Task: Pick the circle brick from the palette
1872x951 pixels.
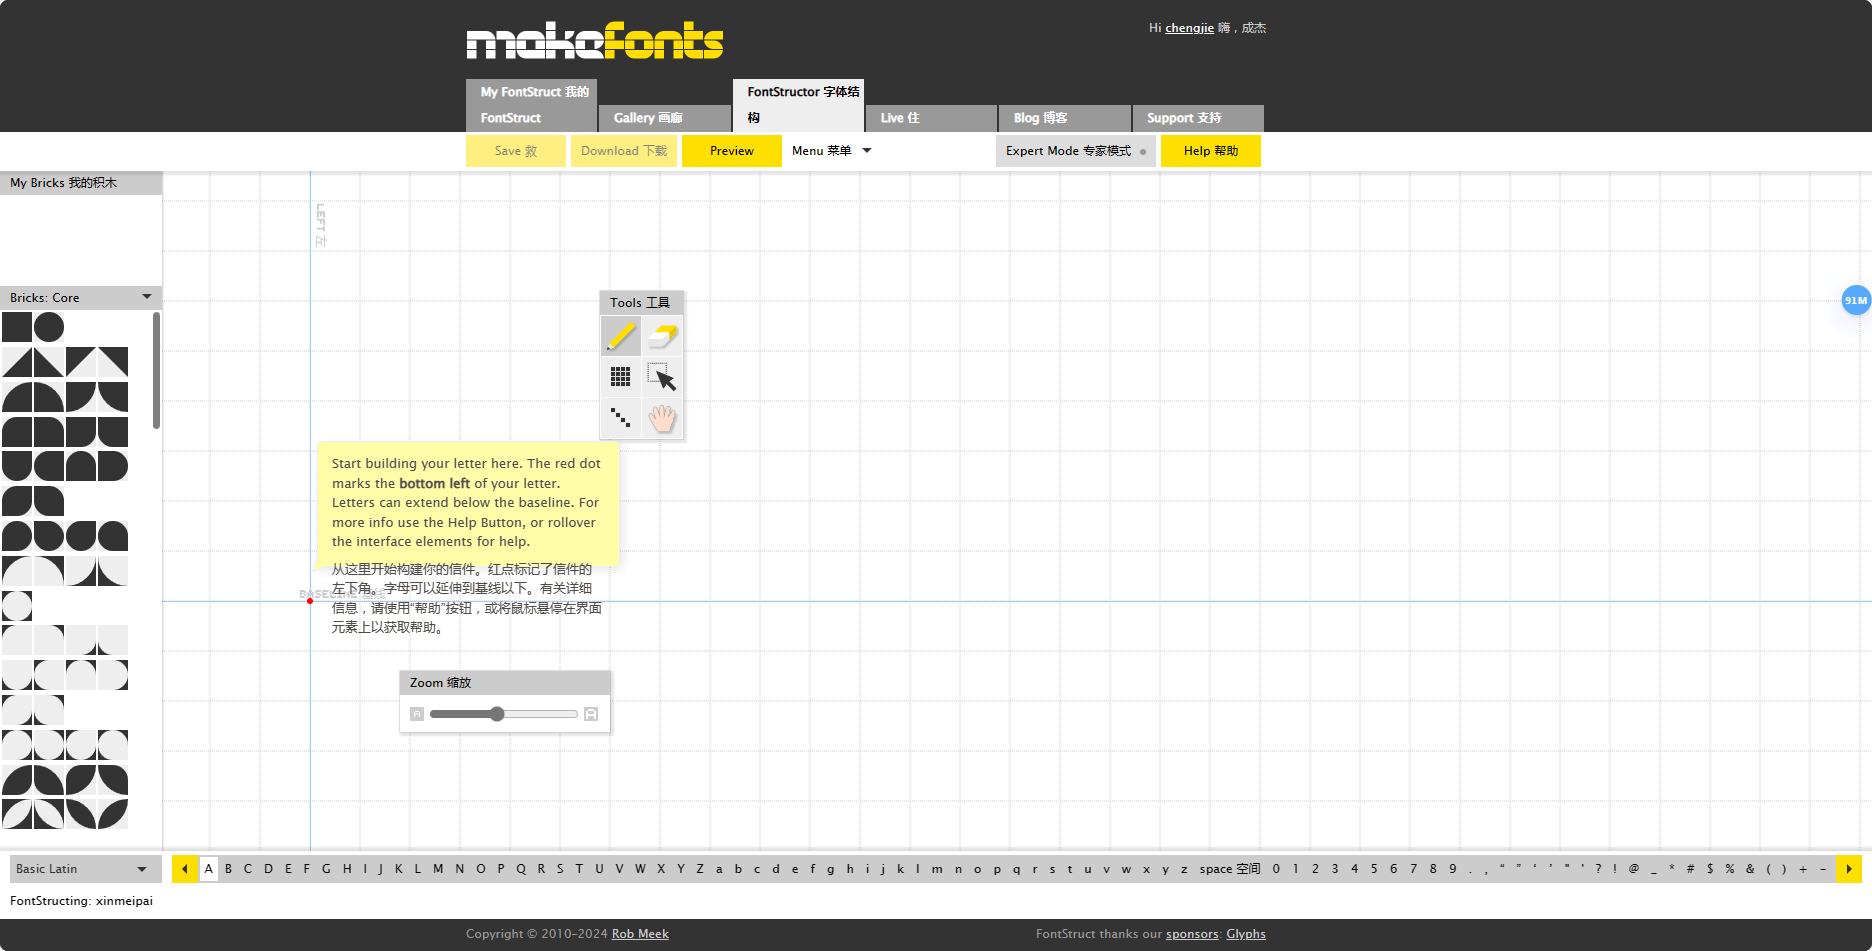Action: [x=49, y=326]
